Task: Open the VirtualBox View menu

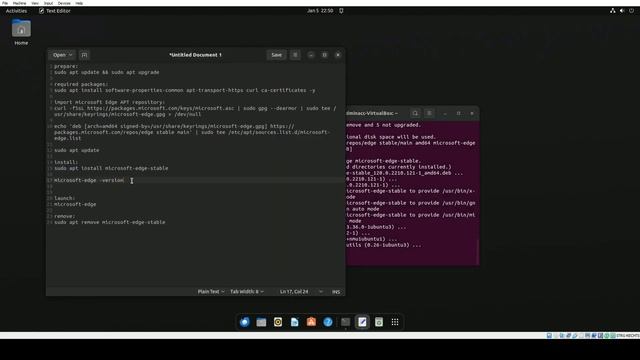Action: (35, 3)
